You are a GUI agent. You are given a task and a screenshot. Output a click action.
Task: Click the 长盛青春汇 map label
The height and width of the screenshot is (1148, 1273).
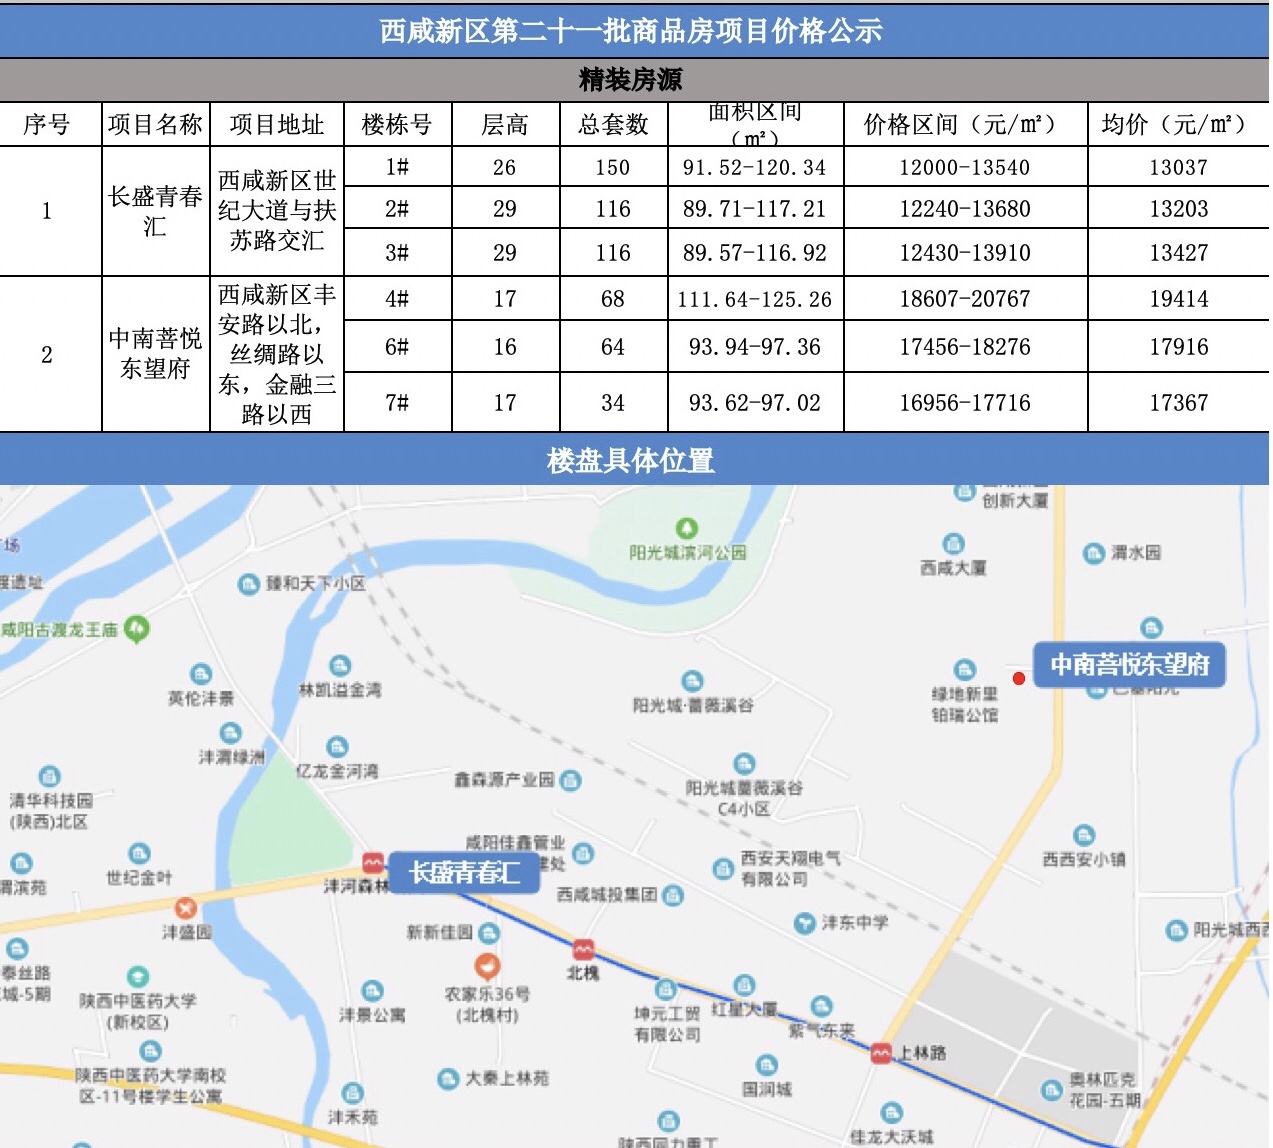tap(464, 873)
